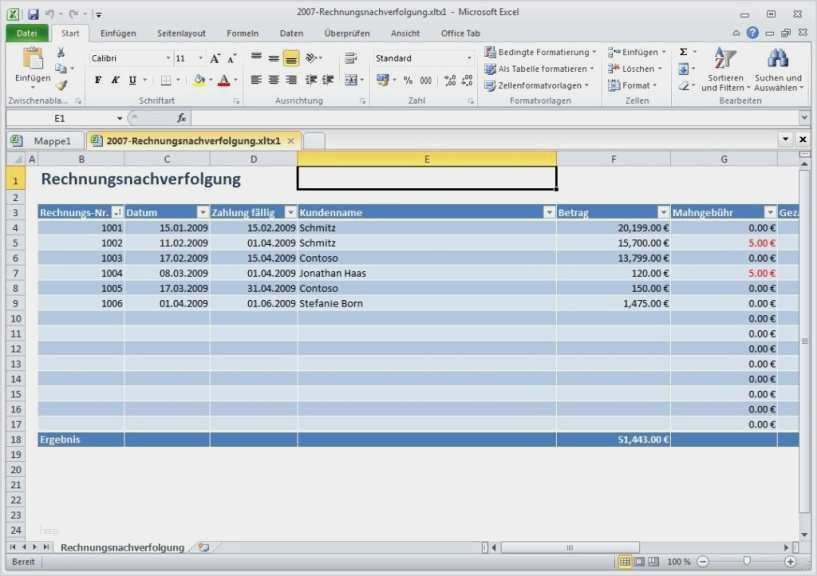Open the font size 11 dropdown
Image resolution: width=817 pixels, height=576 pixels.
[x=201, y=58]
